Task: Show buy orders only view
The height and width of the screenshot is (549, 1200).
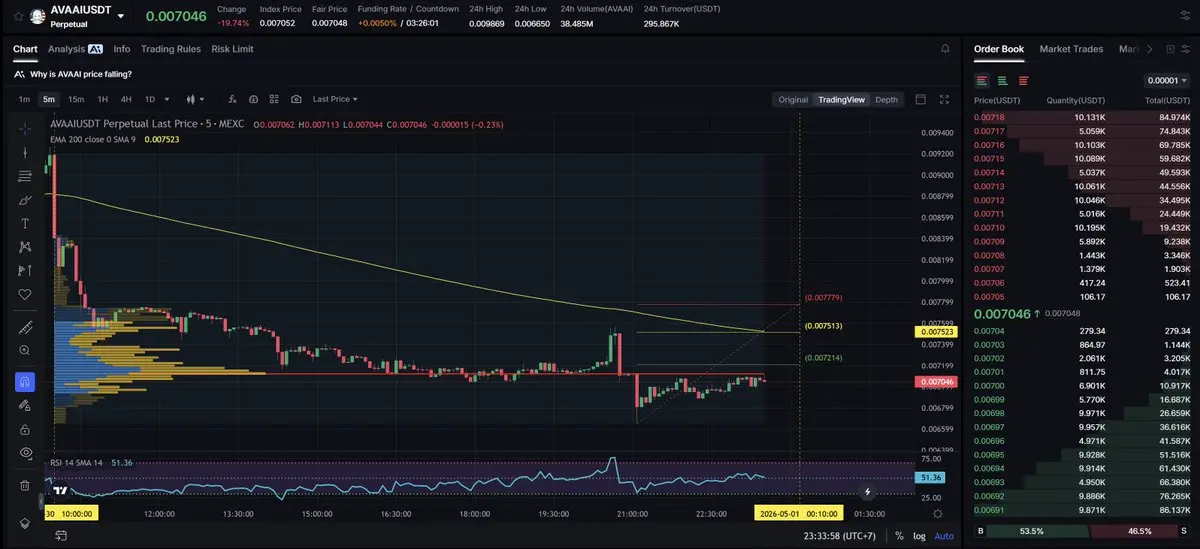Action: (x=1003, y=81)
